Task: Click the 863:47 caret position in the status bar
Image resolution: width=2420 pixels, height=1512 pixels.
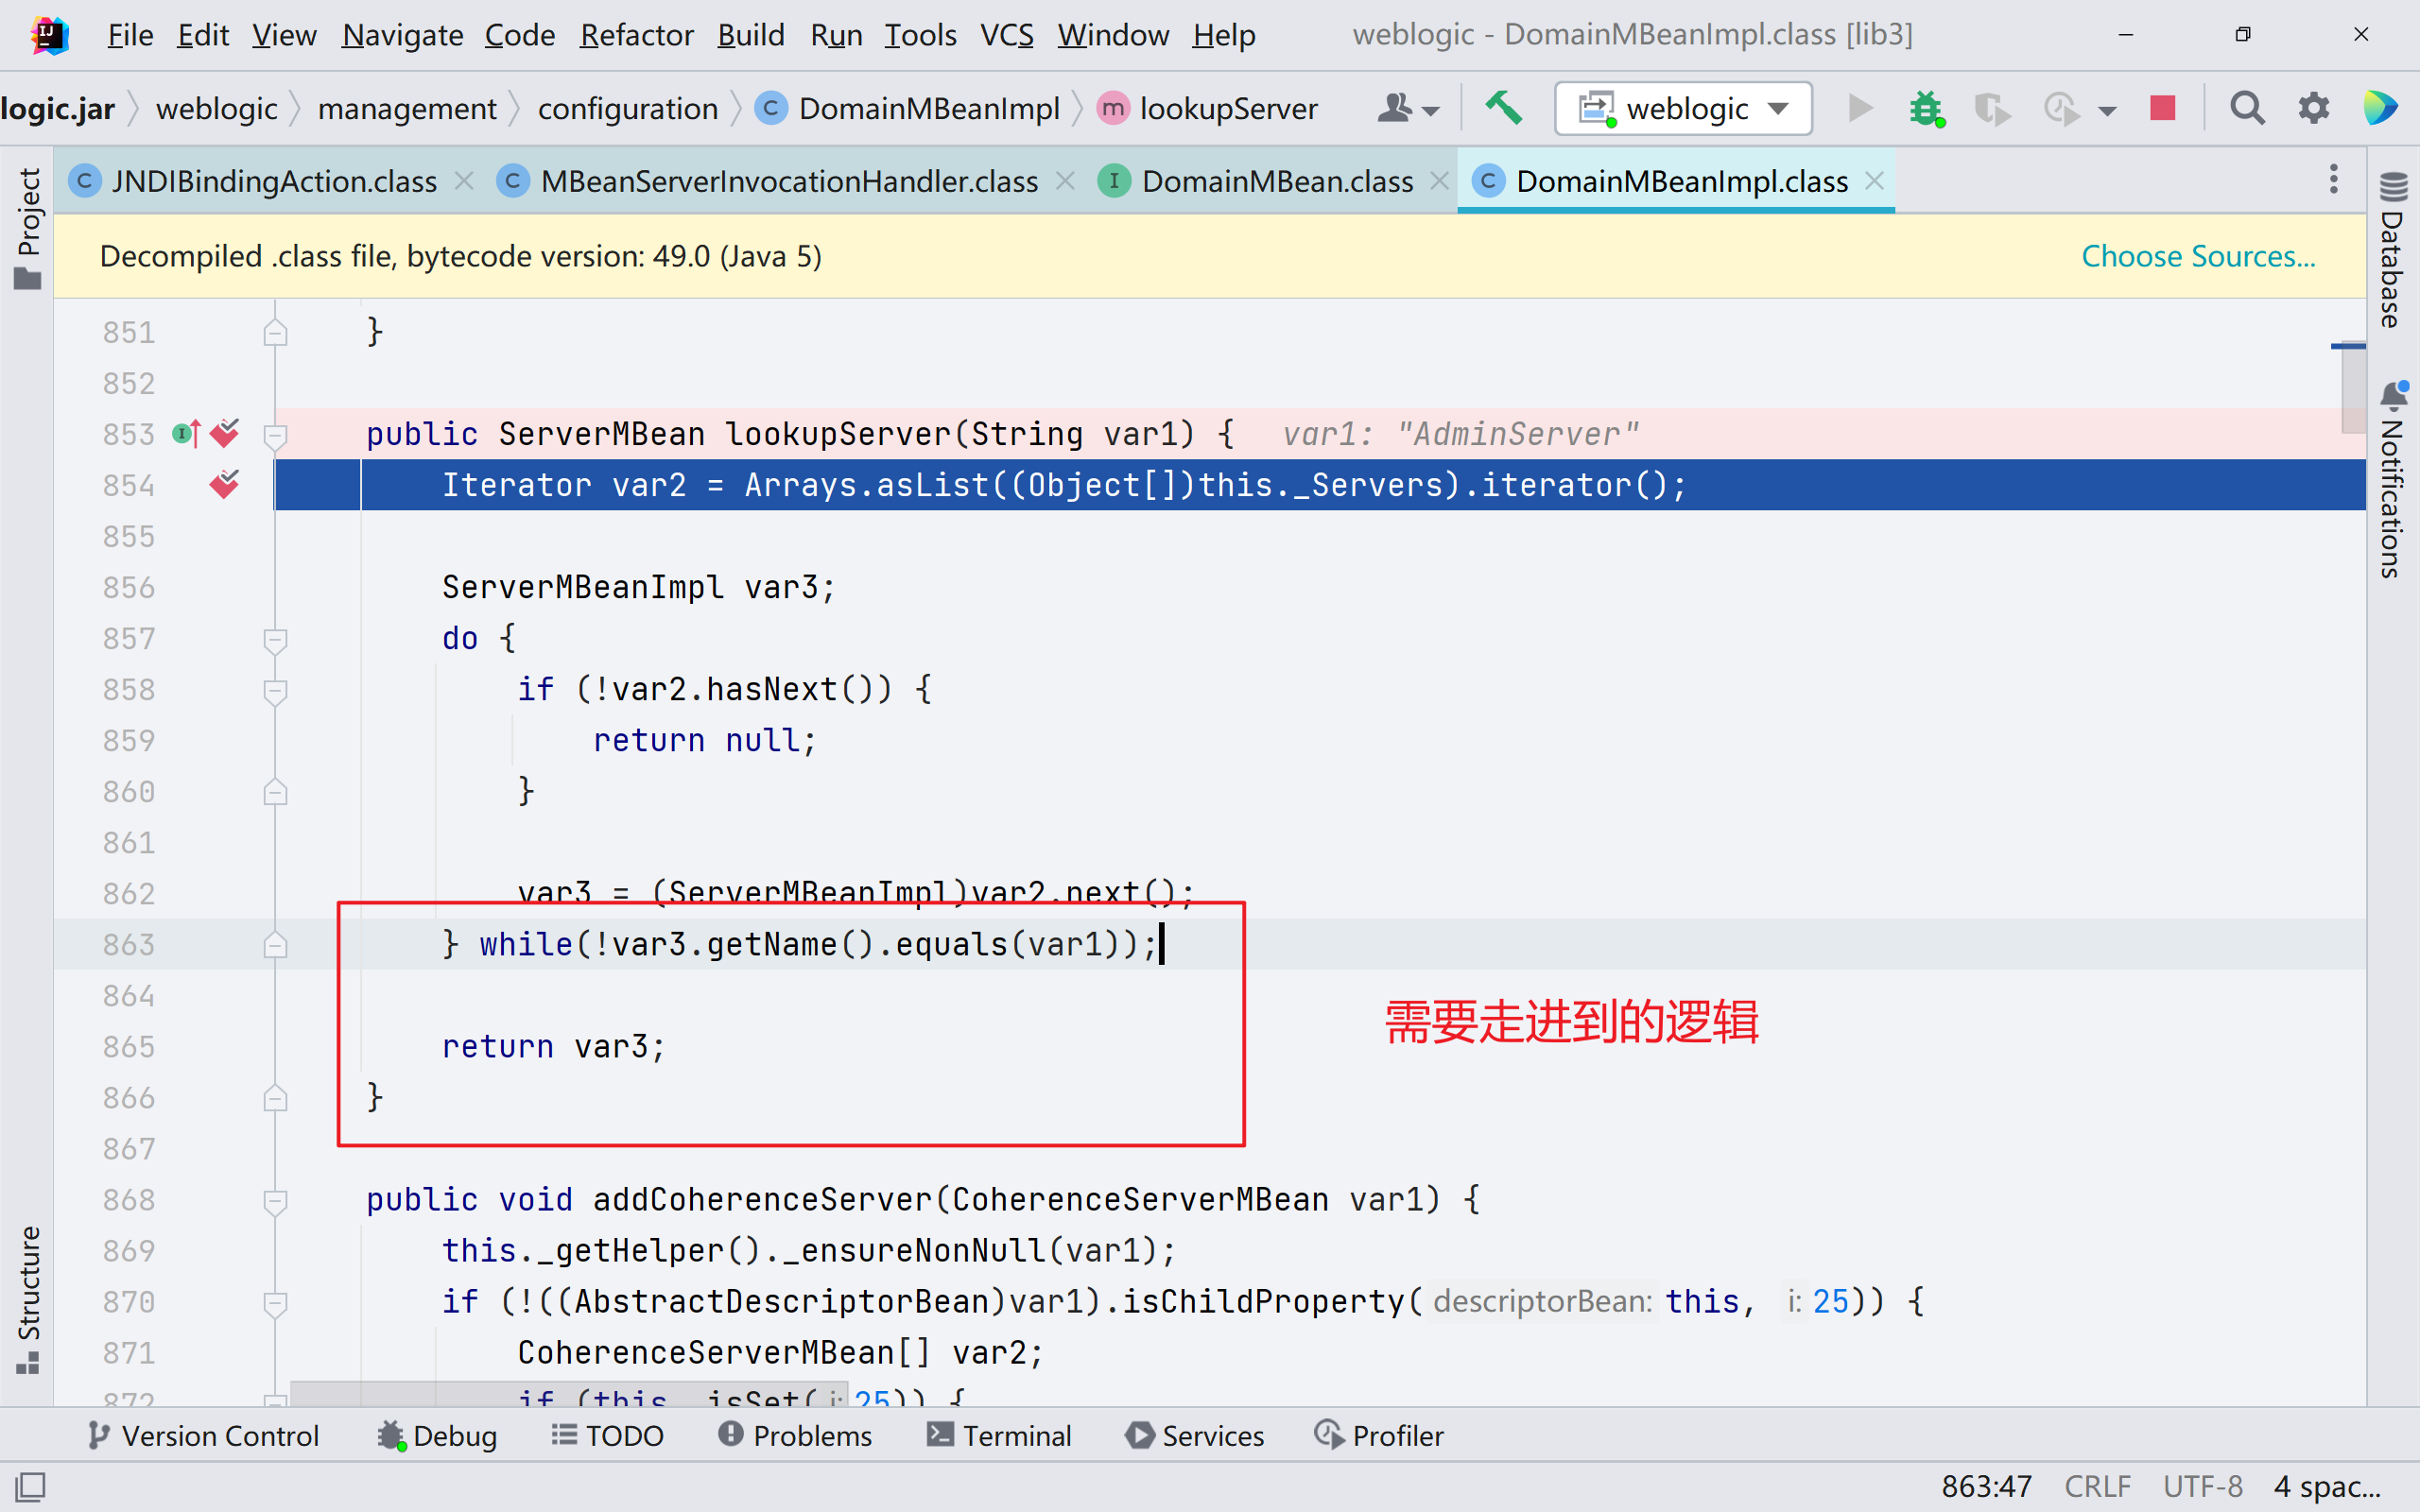Action: [x=1986, y=1486]
